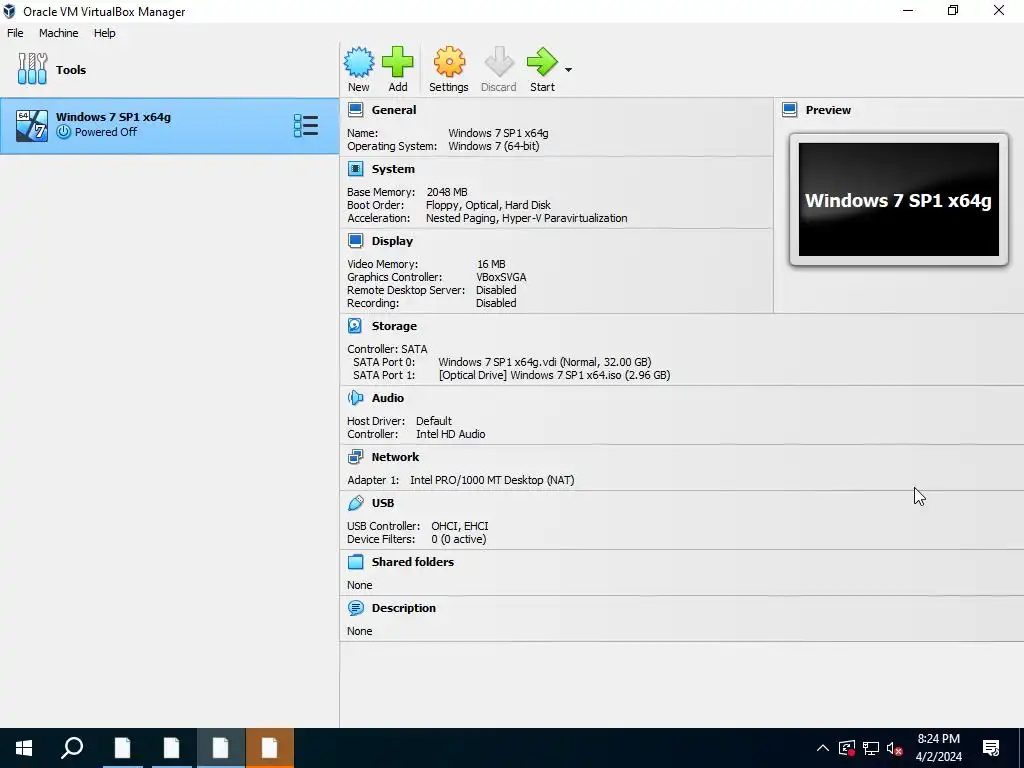Click the Shared folders section icon

[355, 562]
